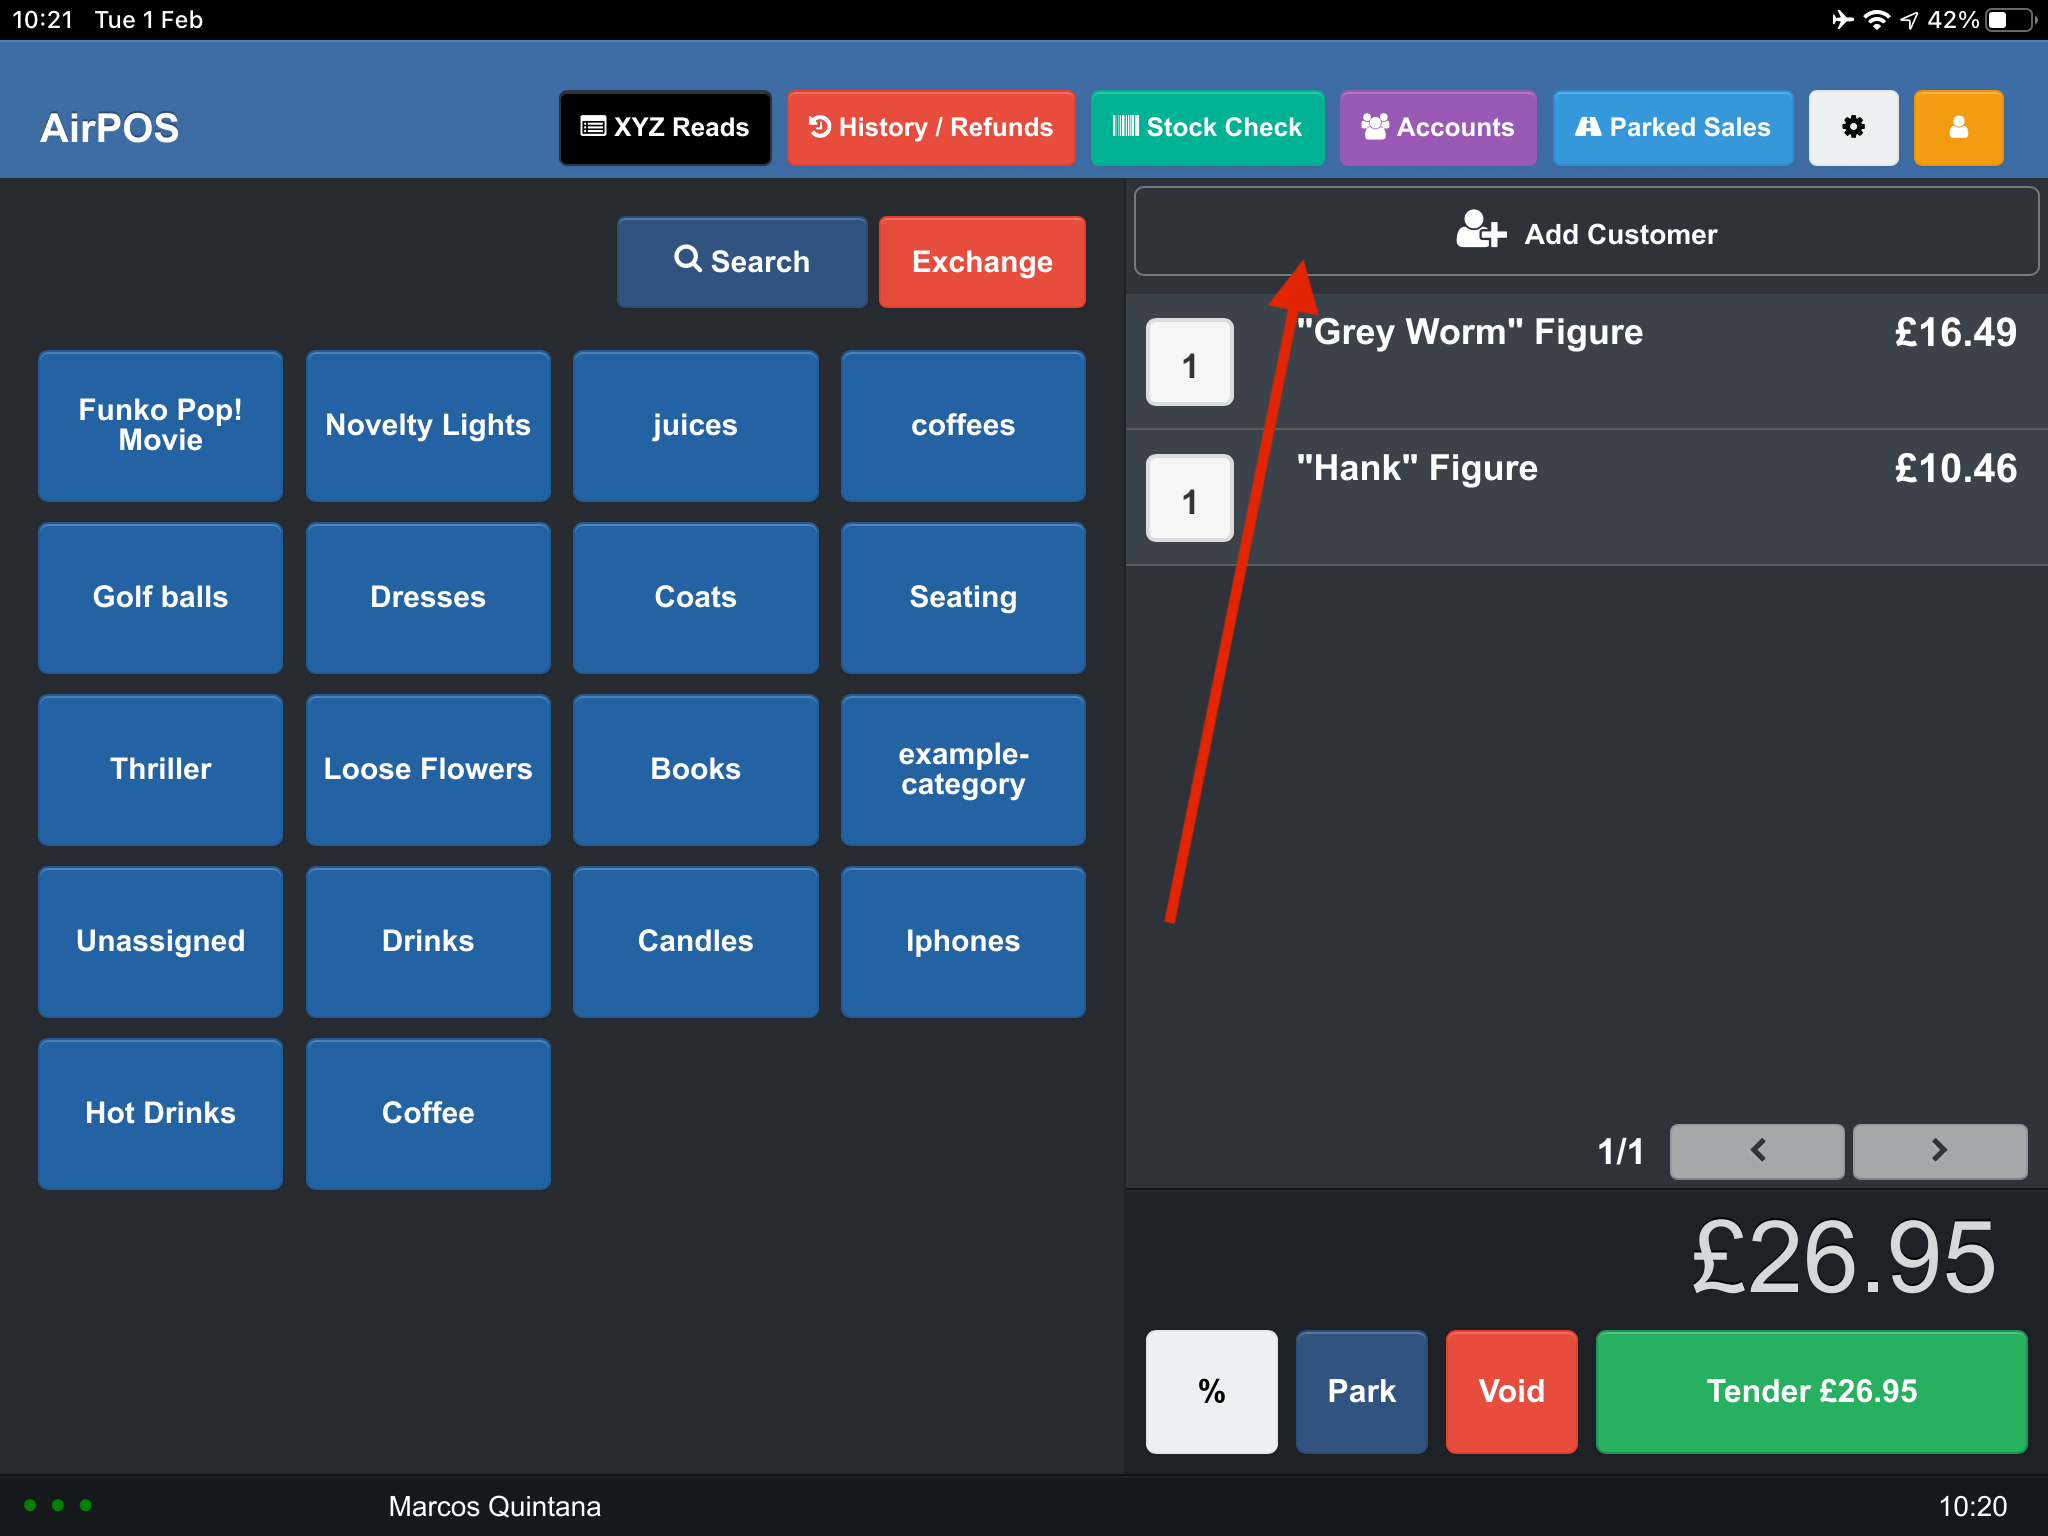Apply percentage discount to sale
This screenshot has height=1536, width=2048.
tap(1211, 1390)
